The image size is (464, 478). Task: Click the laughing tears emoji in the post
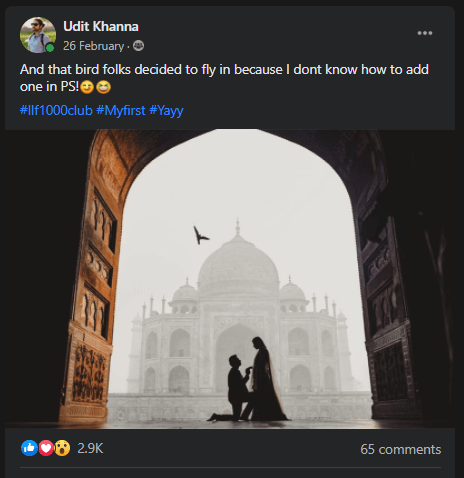point(103,87)
